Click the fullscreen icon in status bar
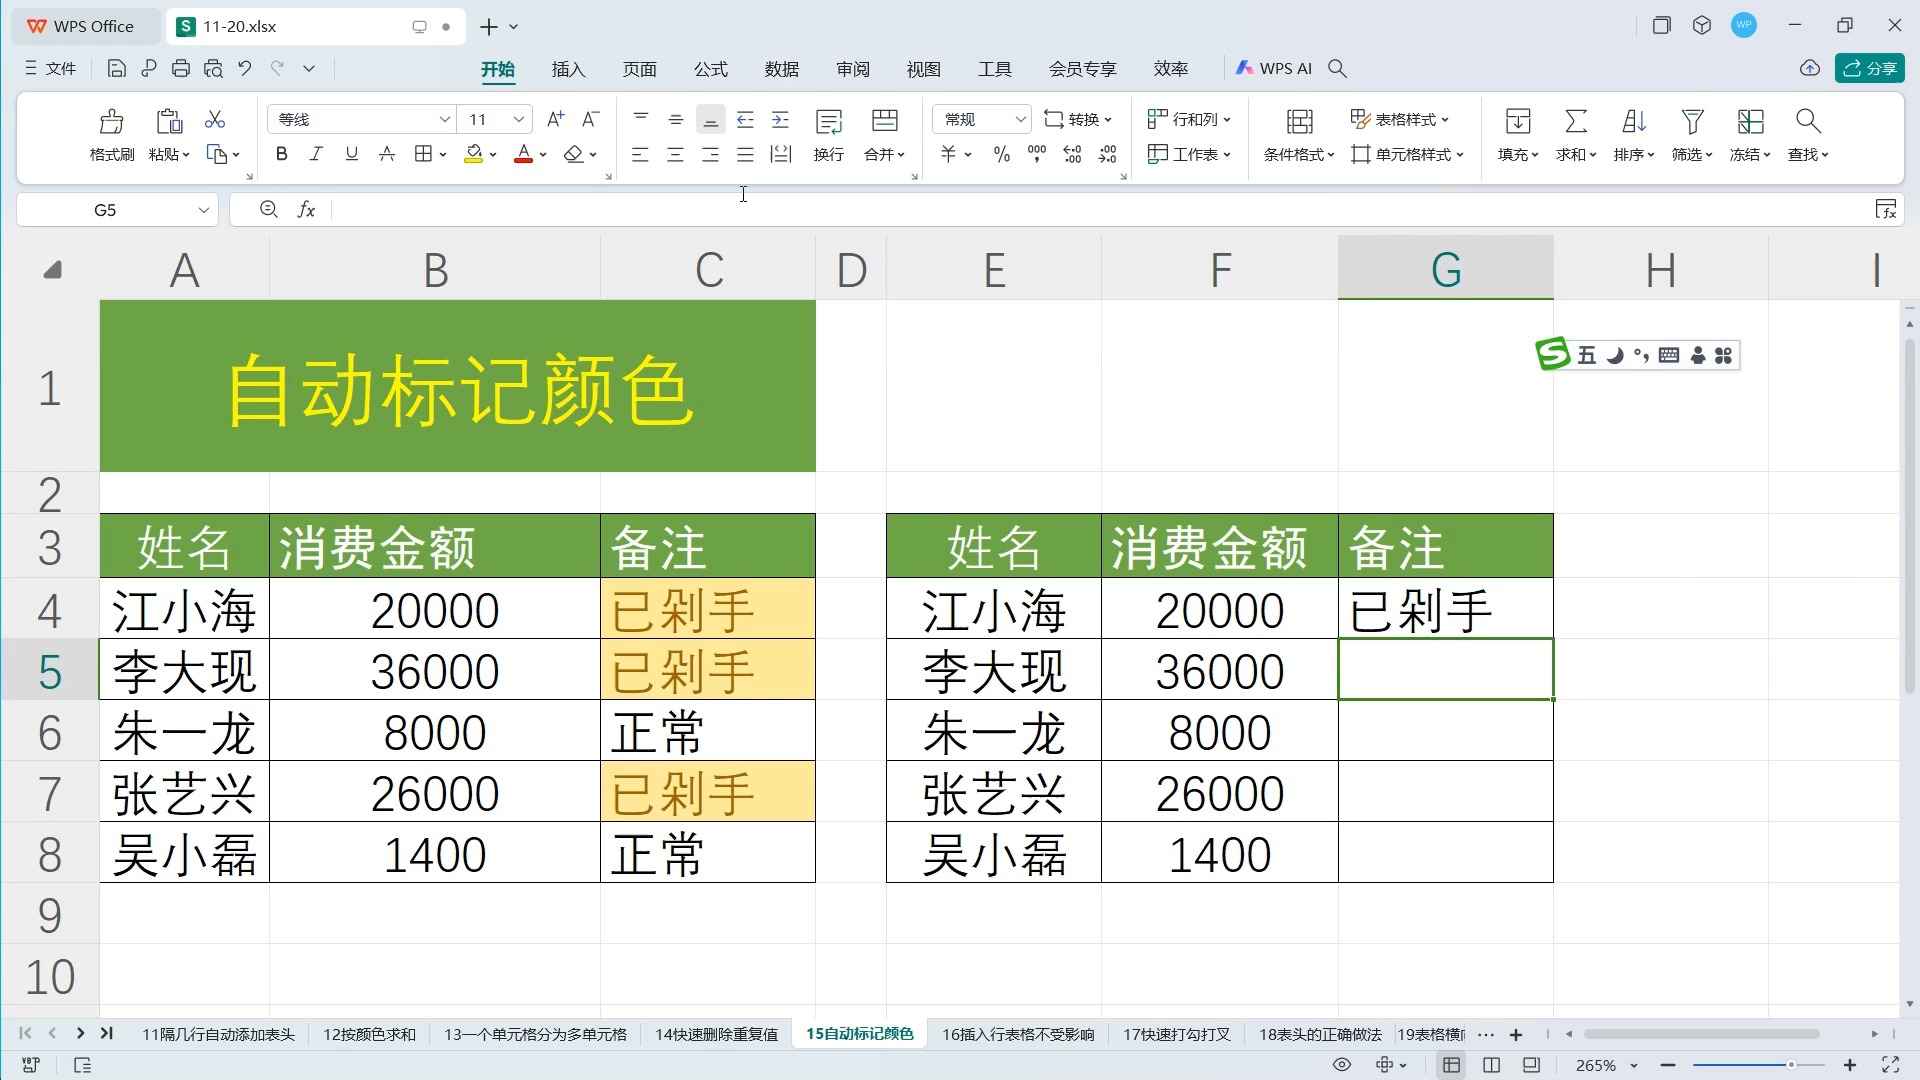1920x1080 pixels. pyautogui.click(x=1890, y=1065)
